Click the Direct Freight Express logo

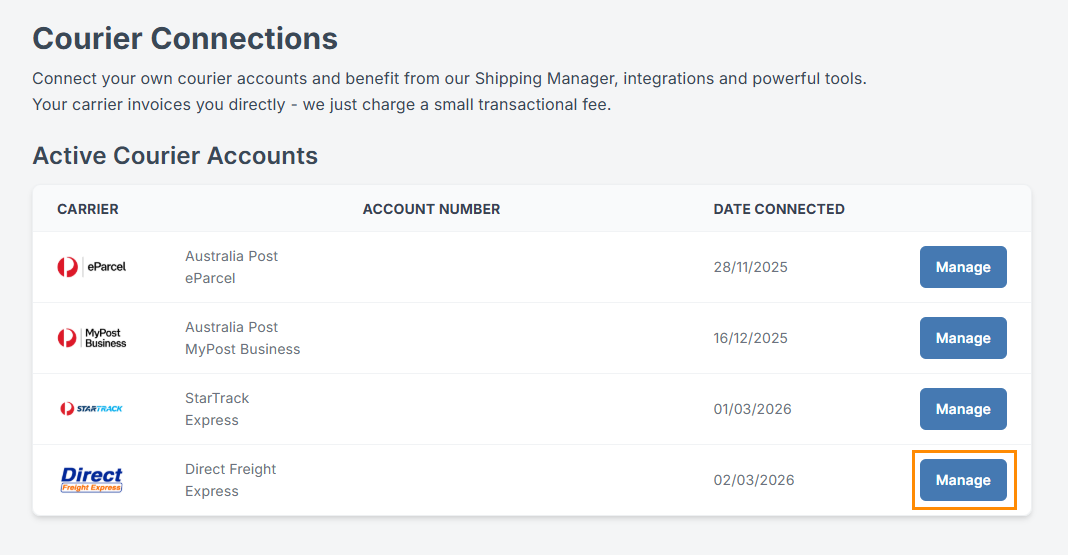tap(91, 480)
